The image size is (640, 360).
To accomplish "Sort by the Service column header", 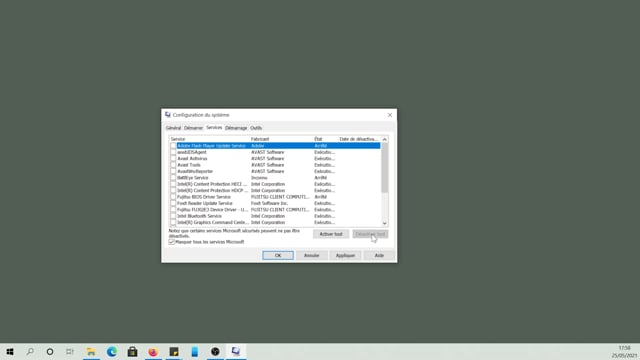I will point(209,139).
